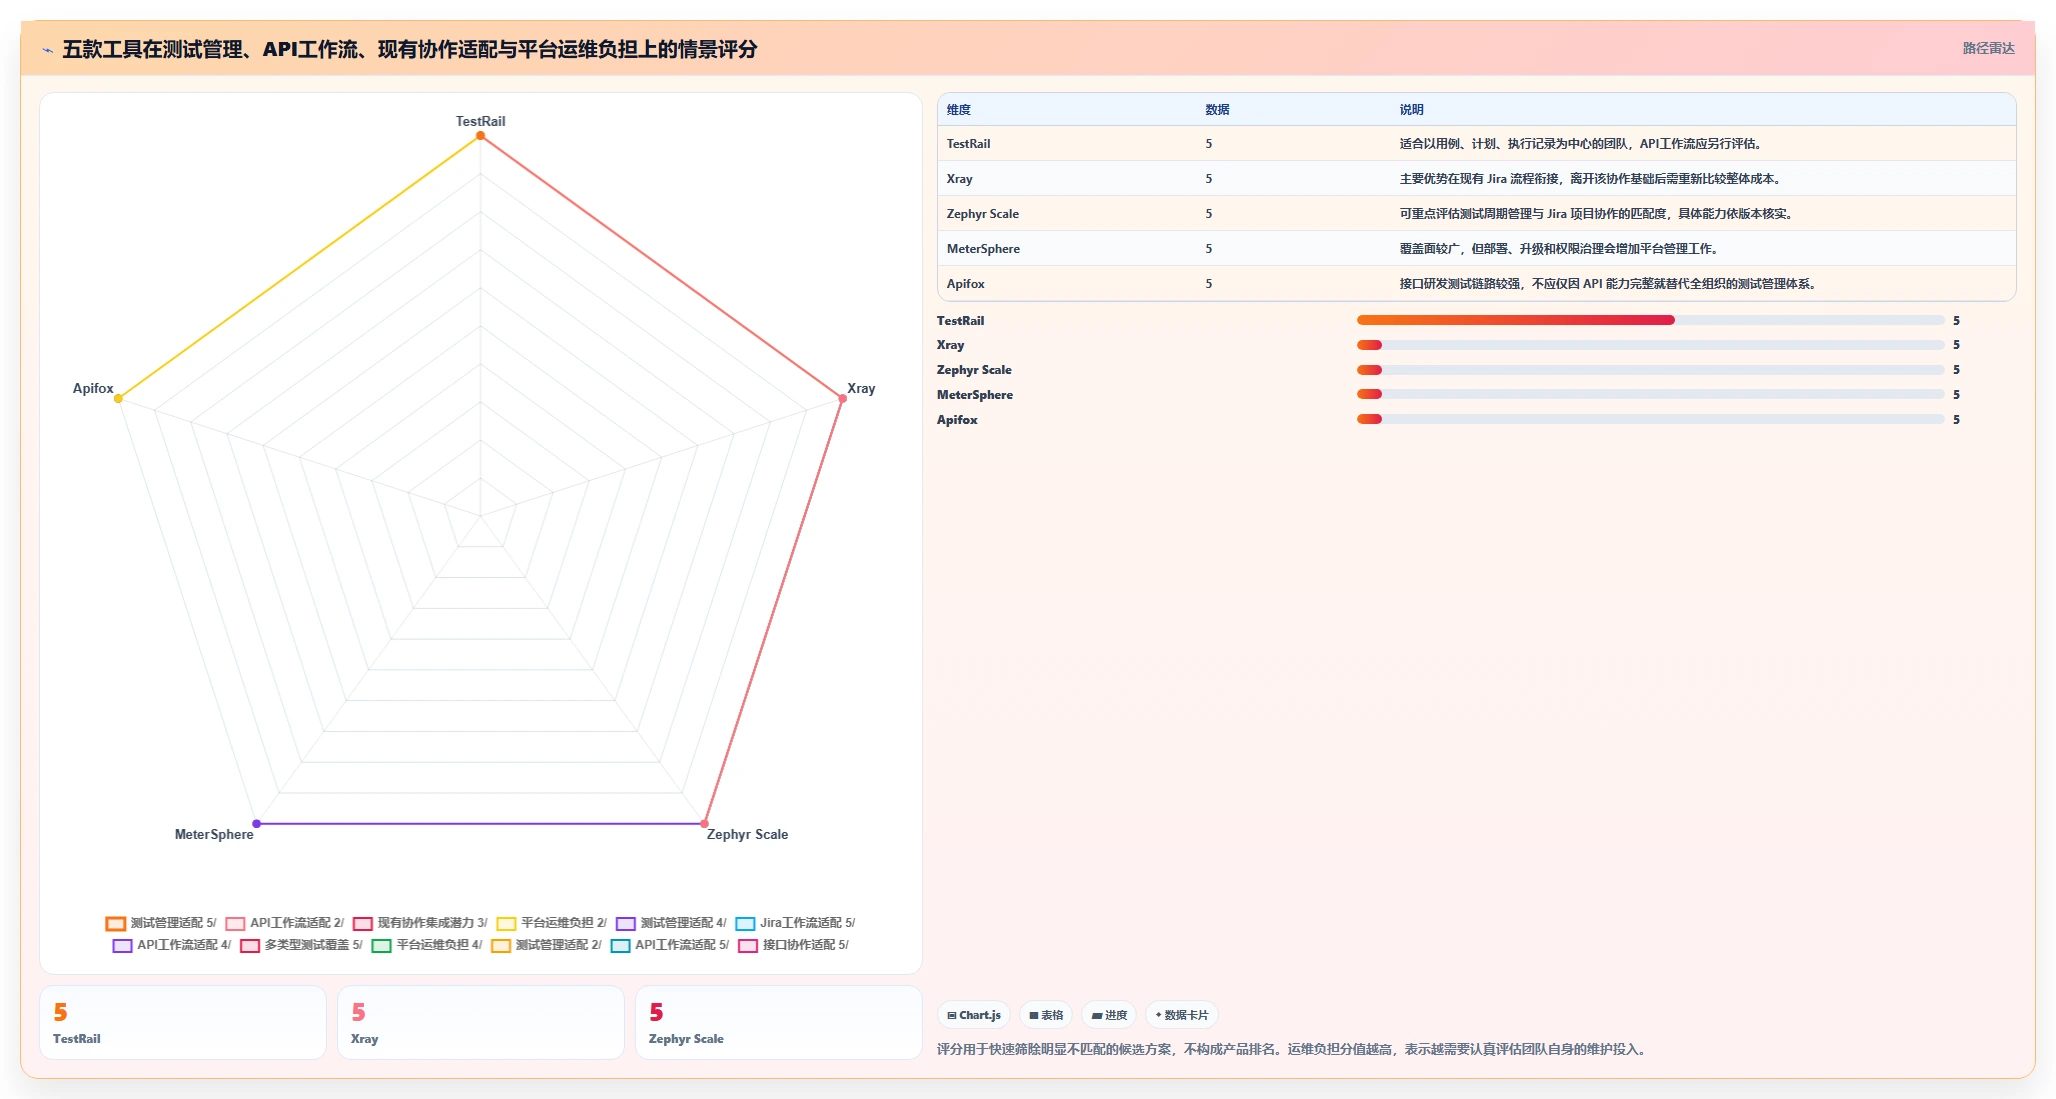Click the 路径雷达 label in the header
This screenshot has width=2056, height=1099.
click(x=1988, y=48)
